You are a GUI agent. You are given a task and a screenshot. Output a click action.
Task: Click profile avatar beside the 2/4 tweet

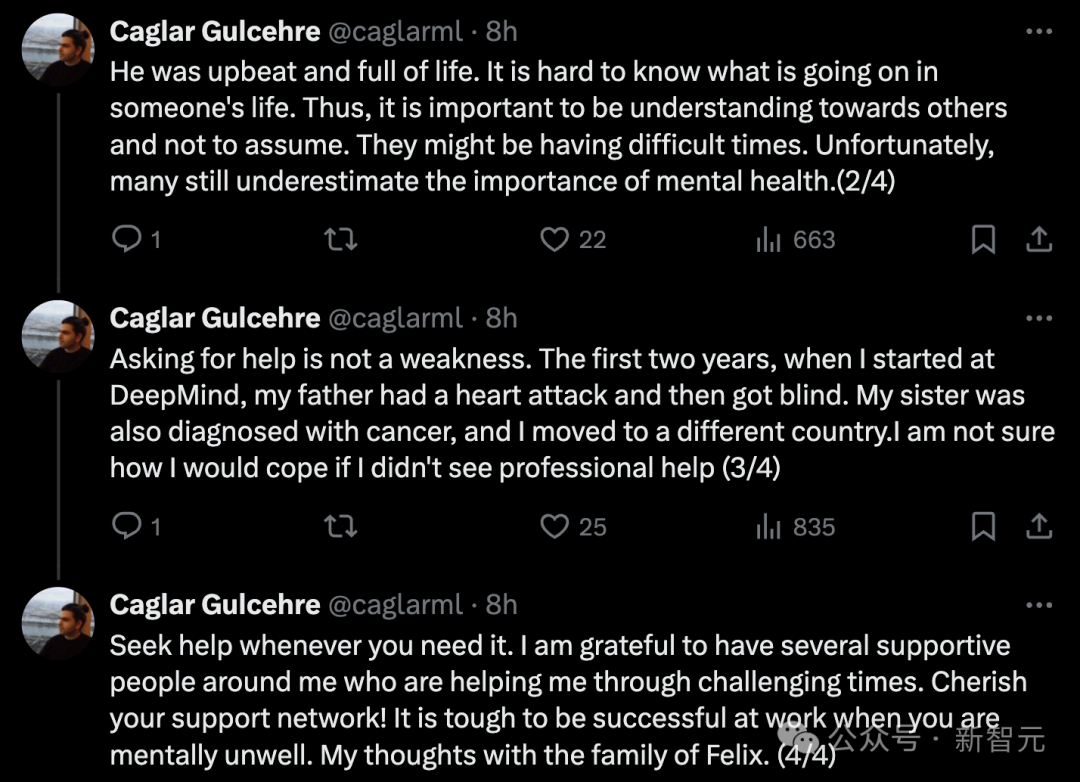58,50
